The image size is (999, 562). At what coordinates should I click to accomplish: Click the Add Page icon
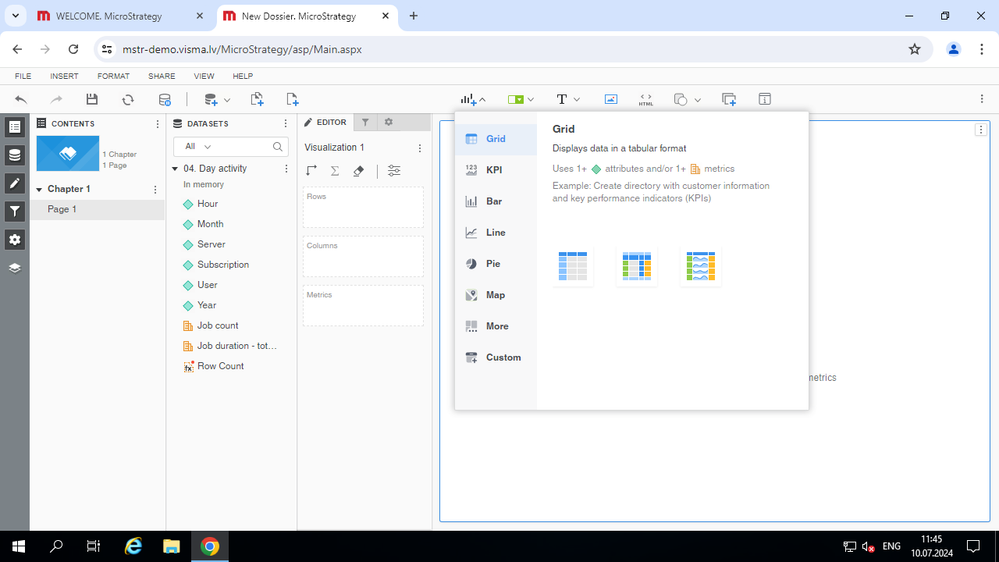click(x=292, y=99)
